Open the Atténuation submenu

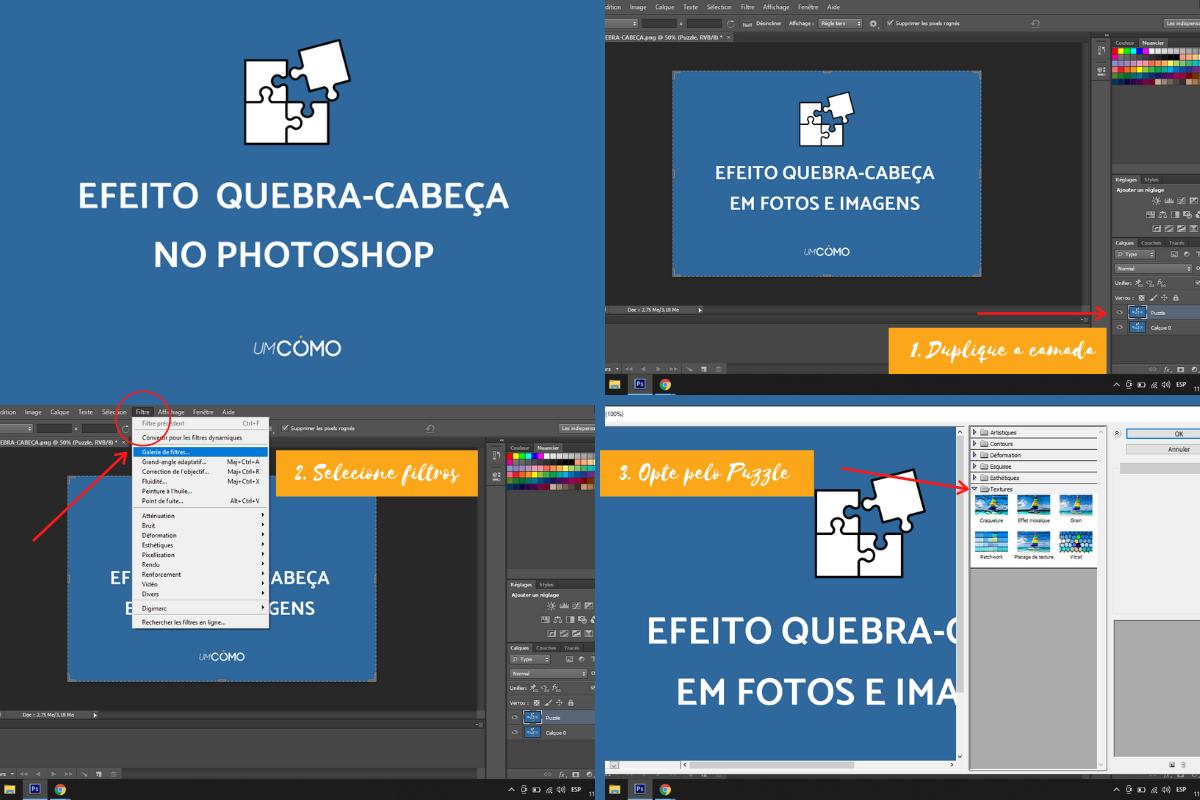pyautogui.click(x=158, y=516)
